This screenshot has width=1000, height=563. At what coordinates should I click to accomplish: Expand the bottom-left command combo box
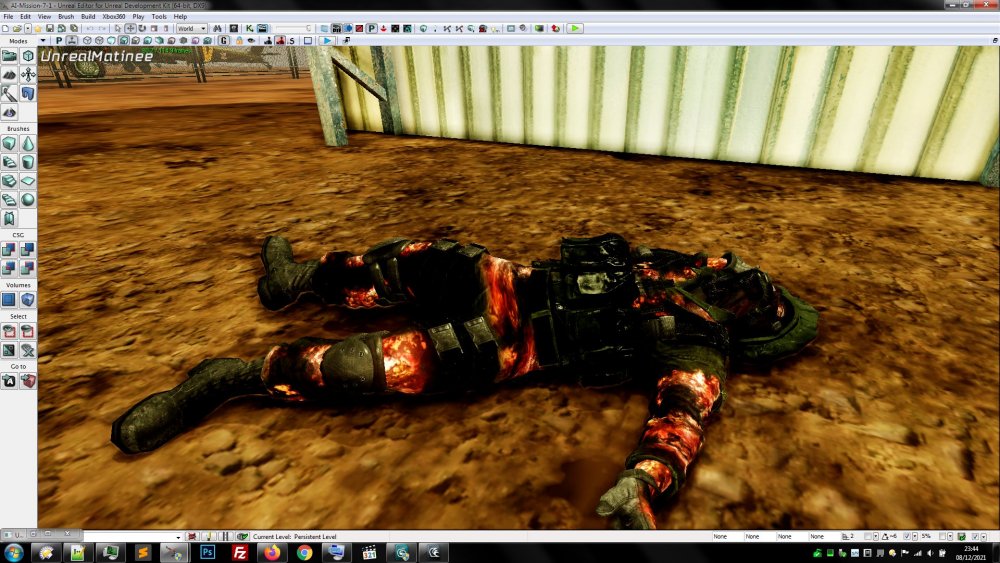[178, 537]
